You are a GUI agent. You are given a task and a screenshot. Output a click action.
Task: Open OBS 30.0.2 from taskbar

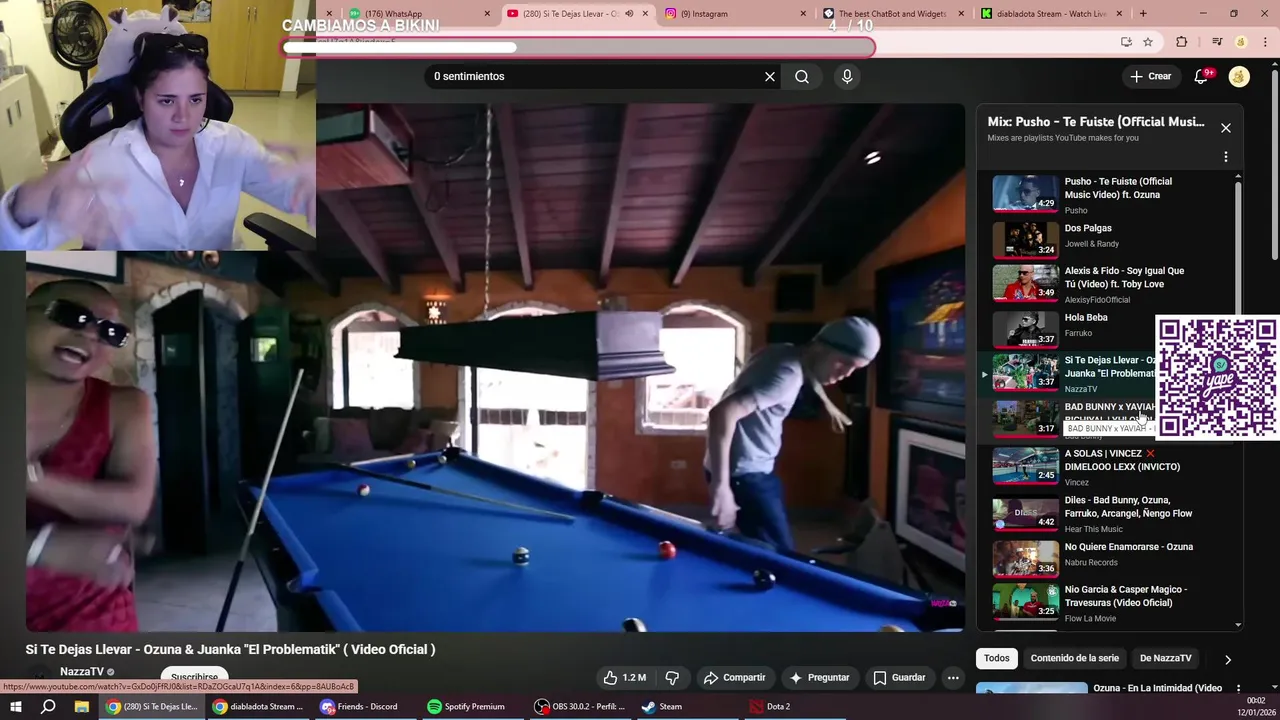tap(578, 707)
